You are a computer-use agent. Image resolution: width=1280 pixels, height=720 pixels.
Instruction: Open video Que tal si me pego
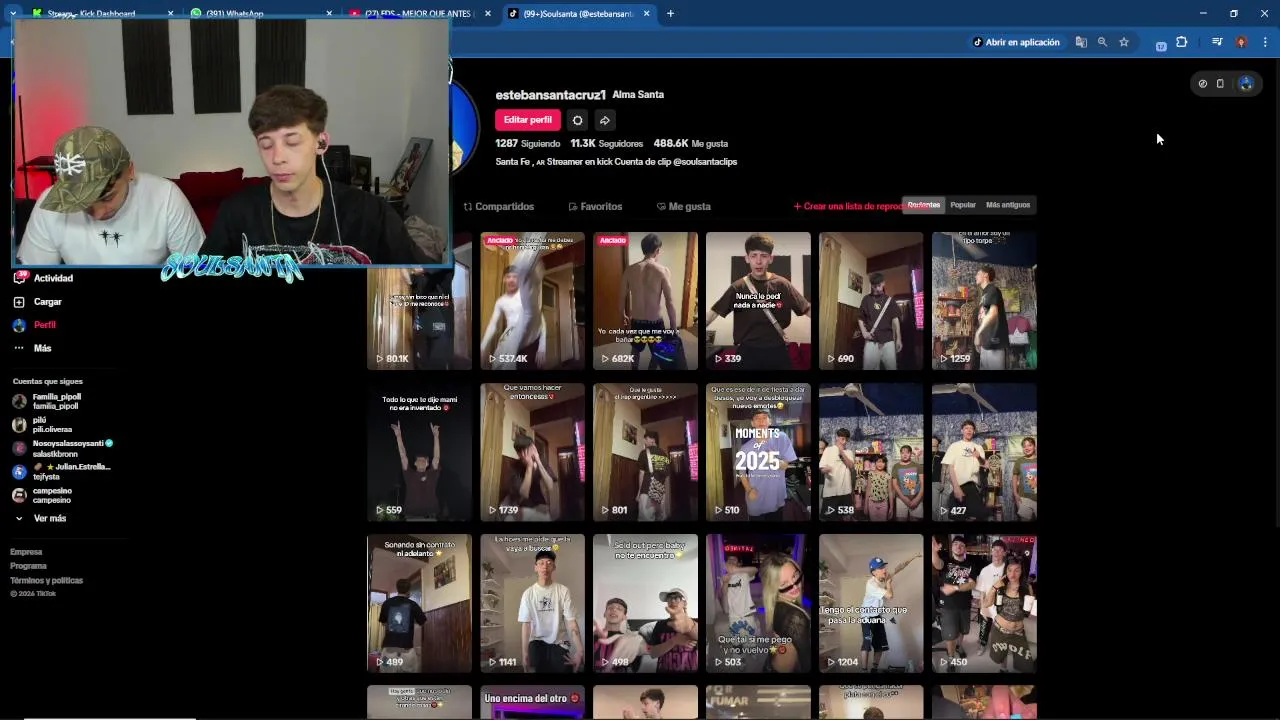coord(758,603)
